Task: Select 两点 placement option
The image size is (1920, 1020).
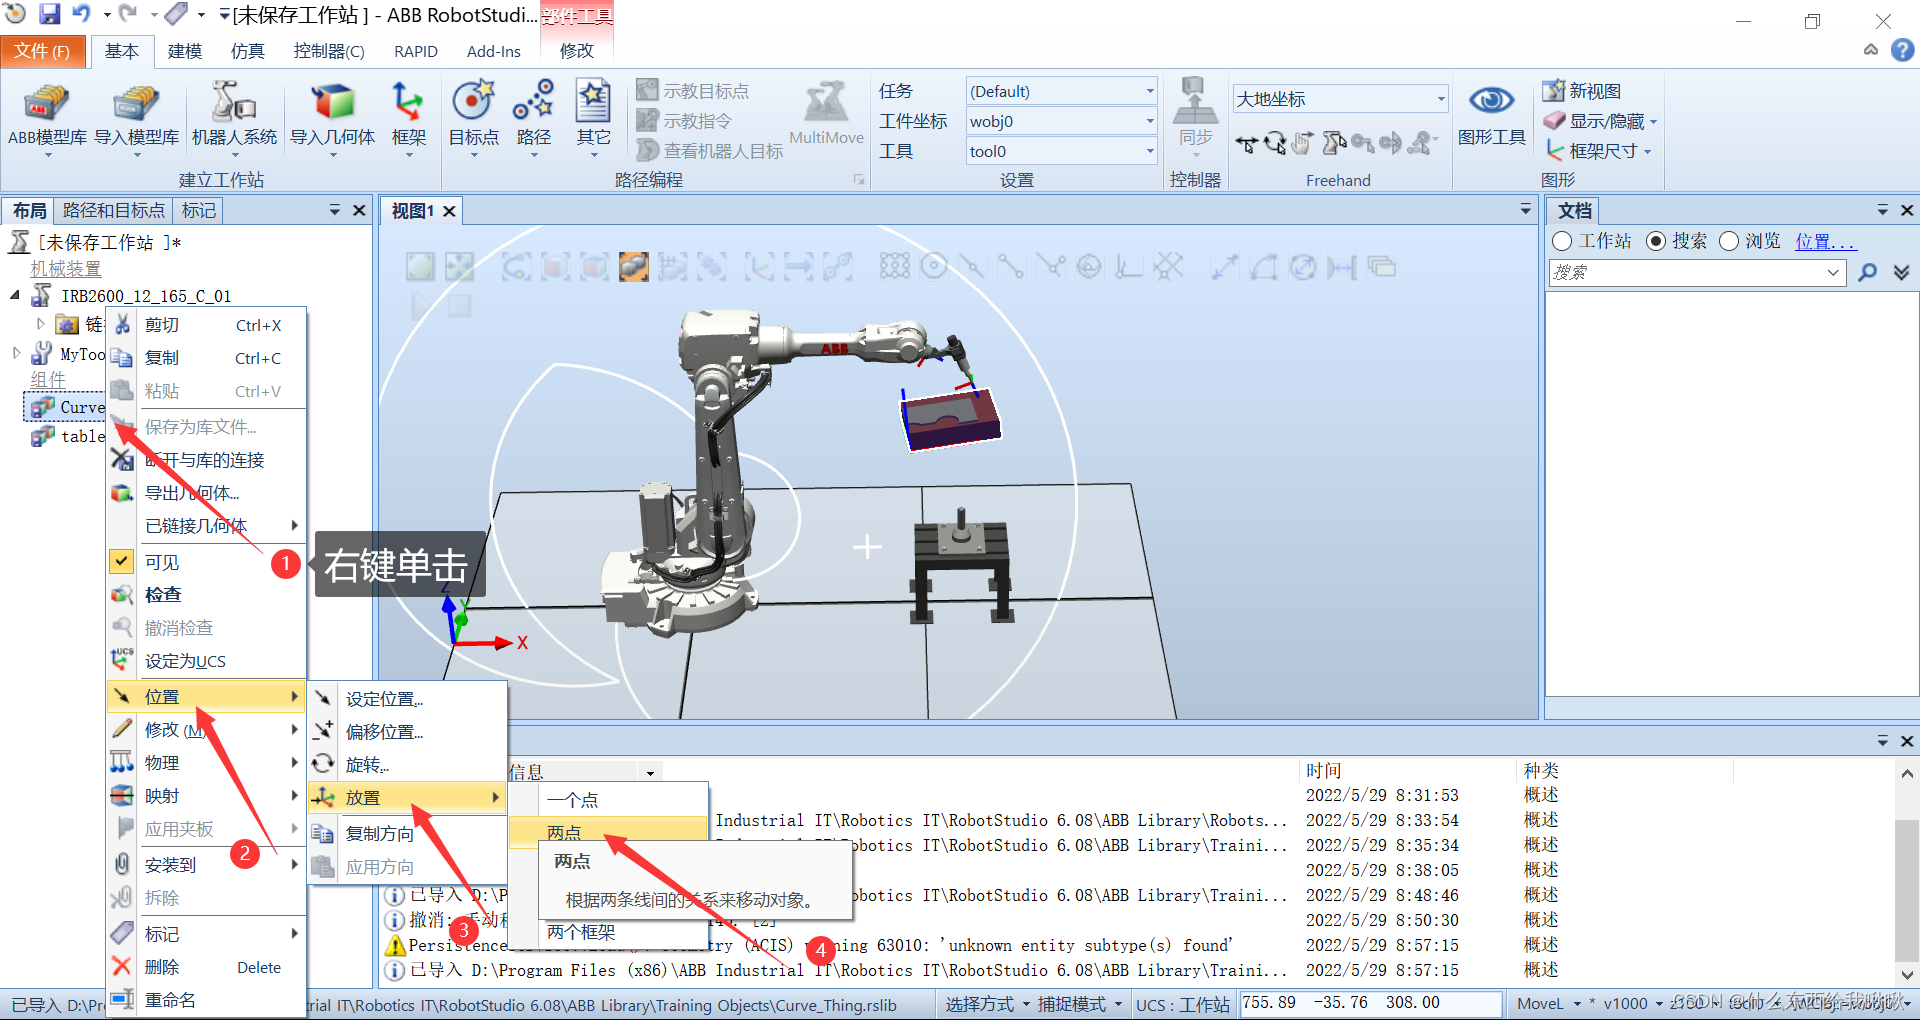Action: point(609,832)
